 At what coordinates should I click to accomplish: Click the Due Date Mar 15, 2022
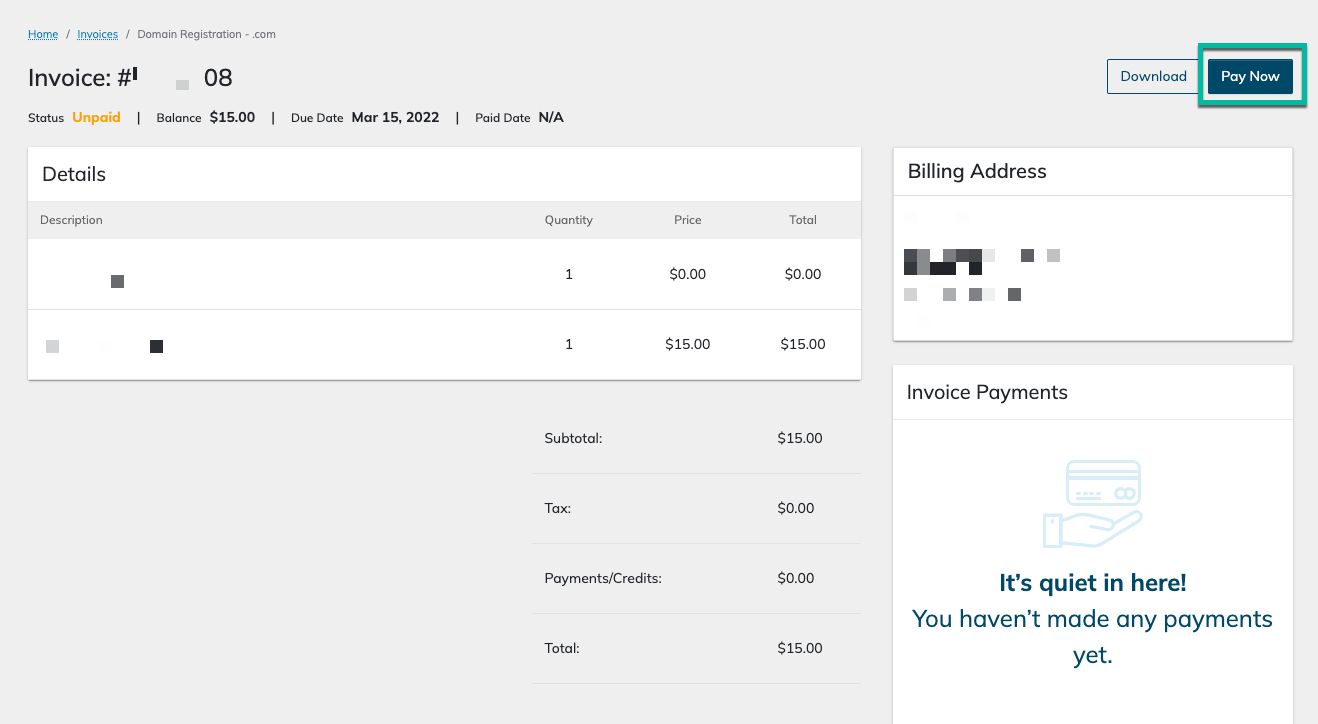pyautogui.click(x=395, y=117)
